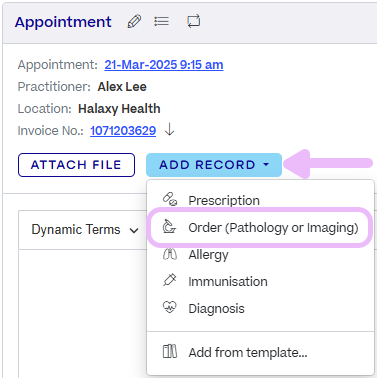Select Add from template option
This screenshot has width=377, height=378.
click(260, 352)
